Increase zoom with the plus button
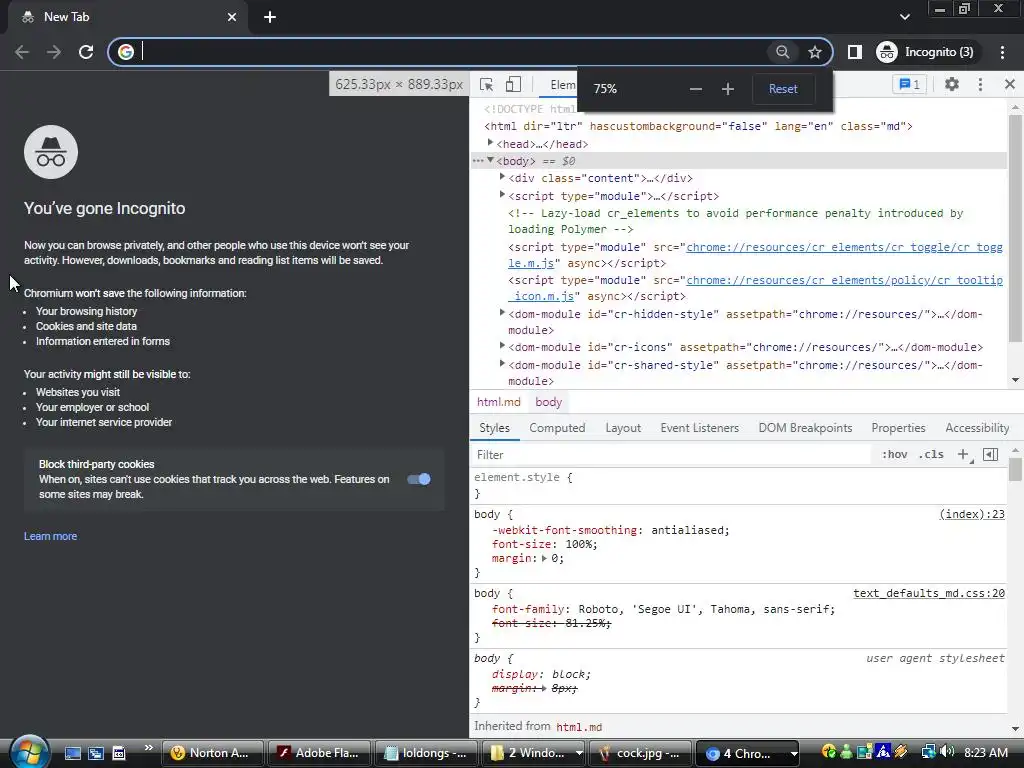Image resolution: width=1024 pixels, height=768 pixels. (728, 89)
